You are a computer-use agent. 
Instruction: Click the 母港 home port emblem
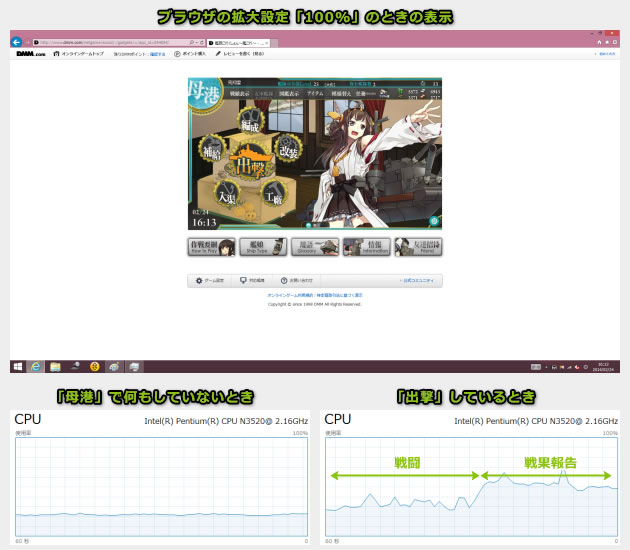coord(205,93)
